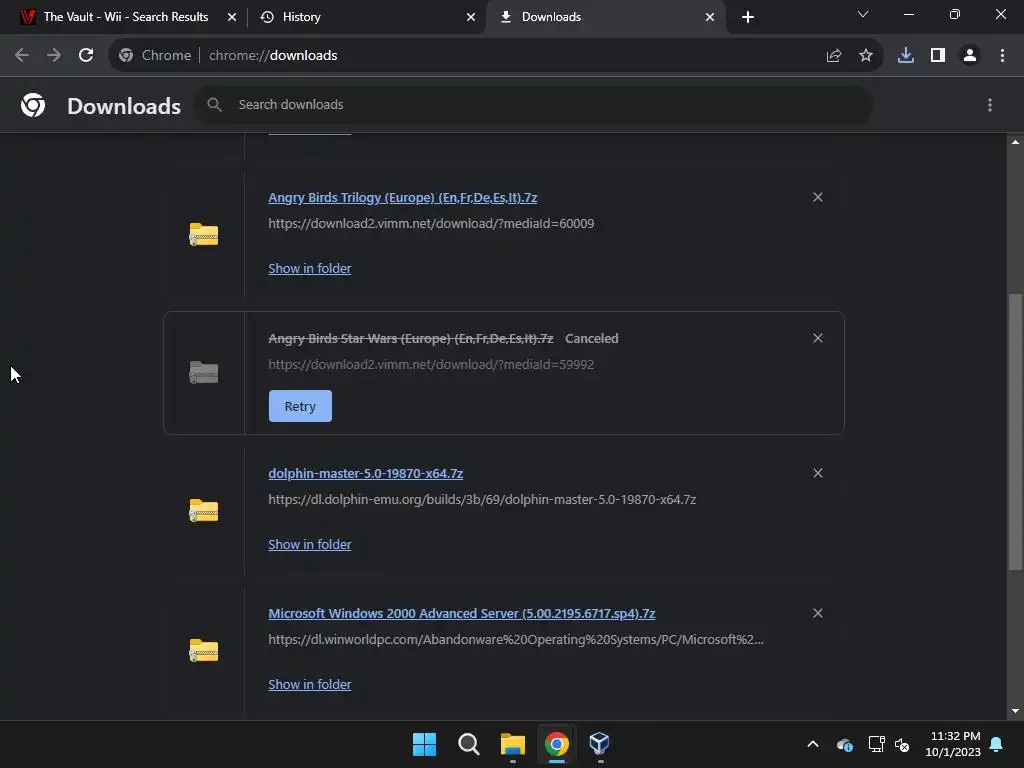
Task: Click the OneDrive cloud tray icon
Action: [845, 744]
